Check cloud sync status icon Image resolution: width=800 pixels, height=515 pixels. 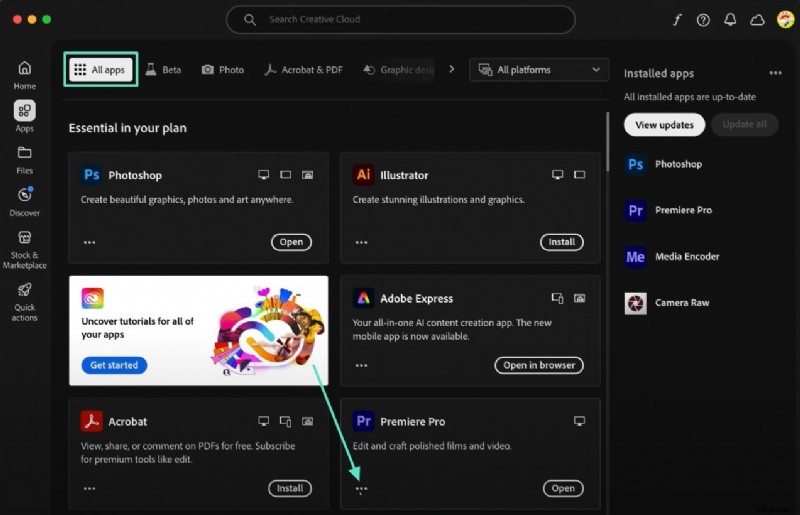click(x=757, y=20)
